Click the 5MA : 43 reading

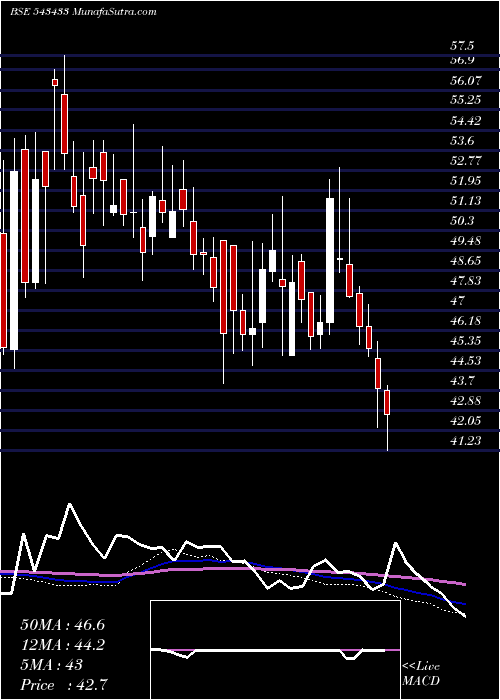tap(51, 665)
